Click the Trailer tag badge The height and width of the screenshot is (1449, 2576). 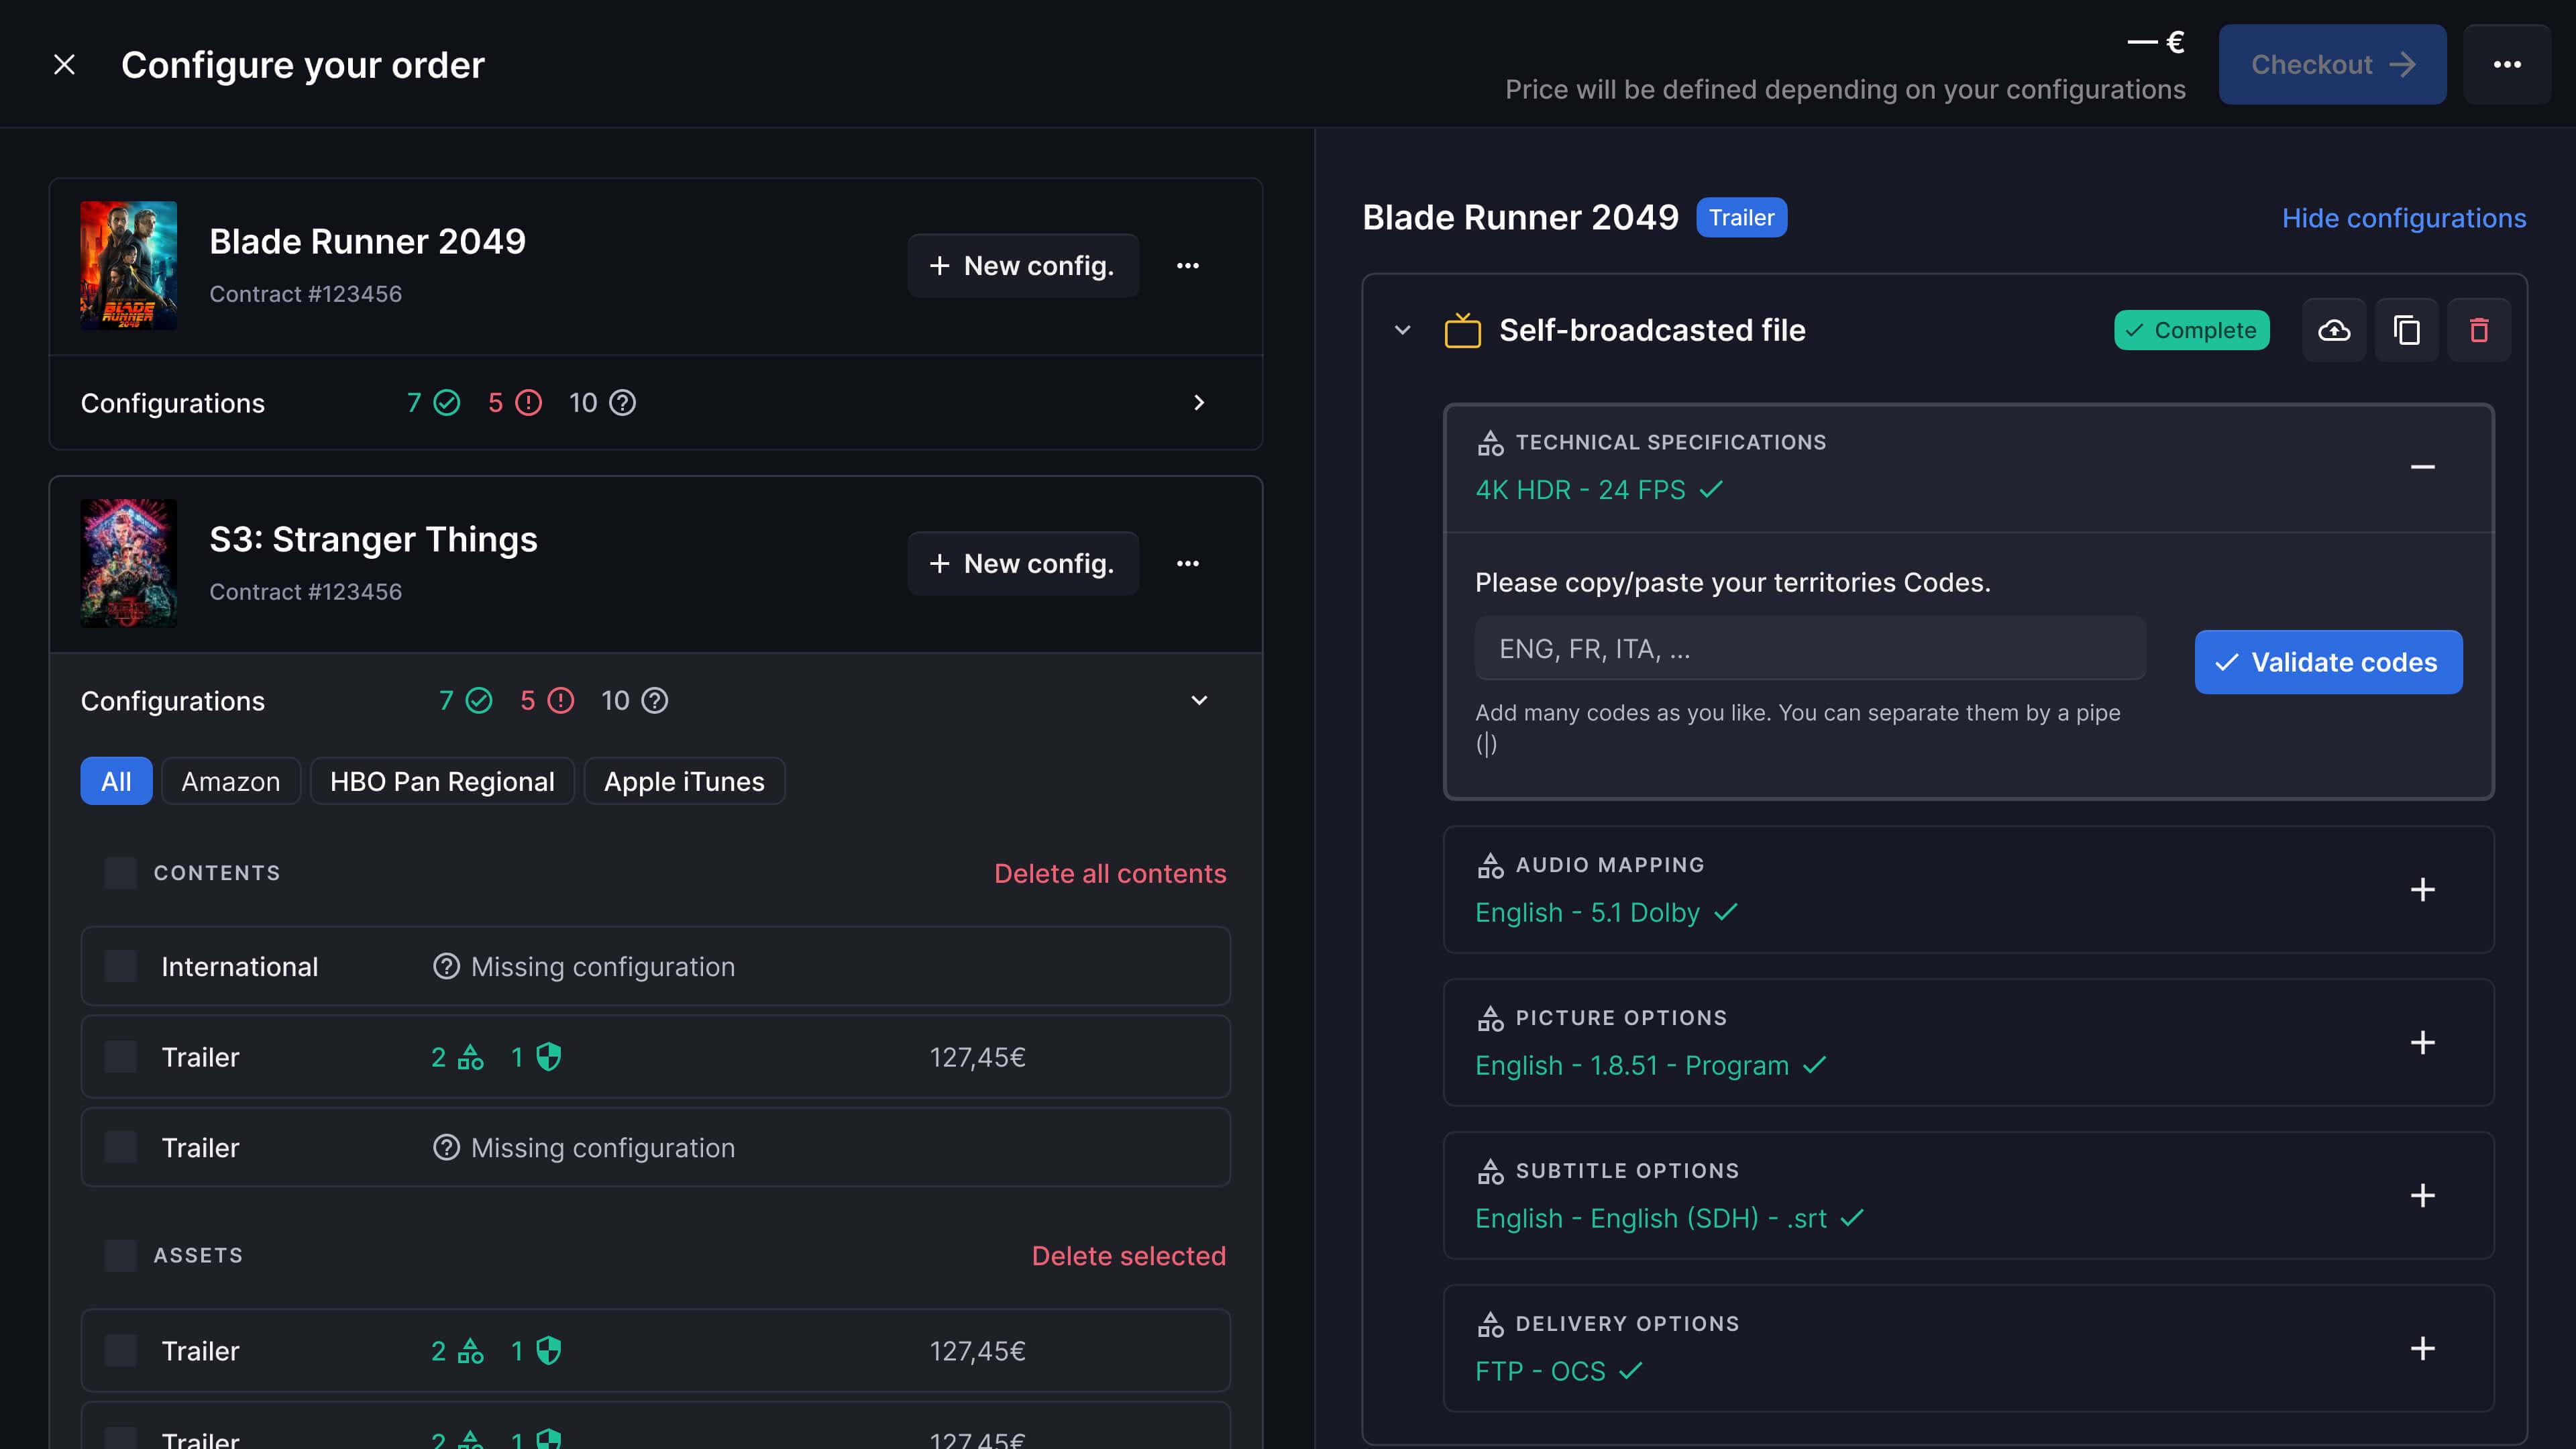[1741, 218]
